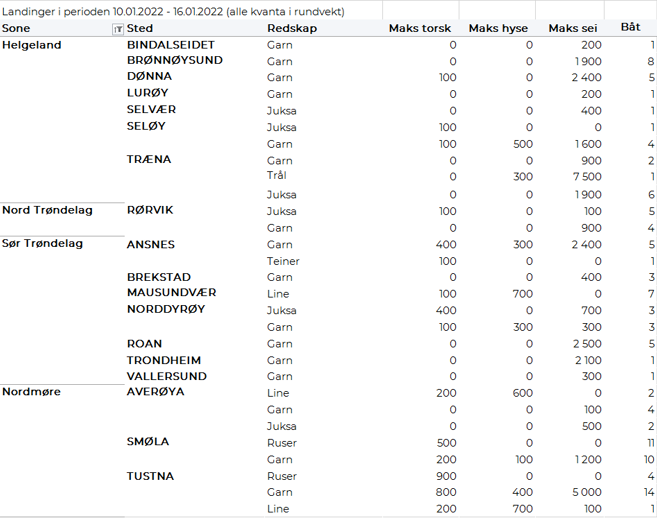The width and height of the screenshot is (657, 518).
Task: Select the Redskap column header
Action: [x=291, y=29]
